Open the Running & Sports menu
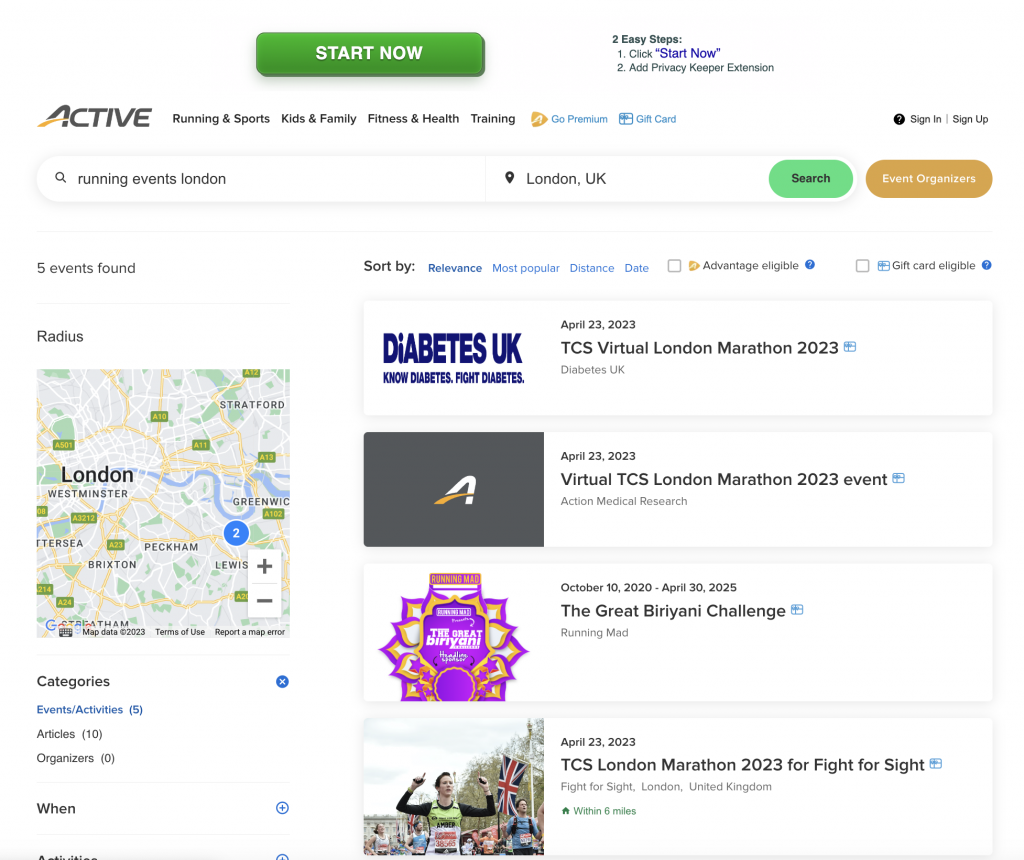Viewport: 1024px width, 860px height. point(221,118)
